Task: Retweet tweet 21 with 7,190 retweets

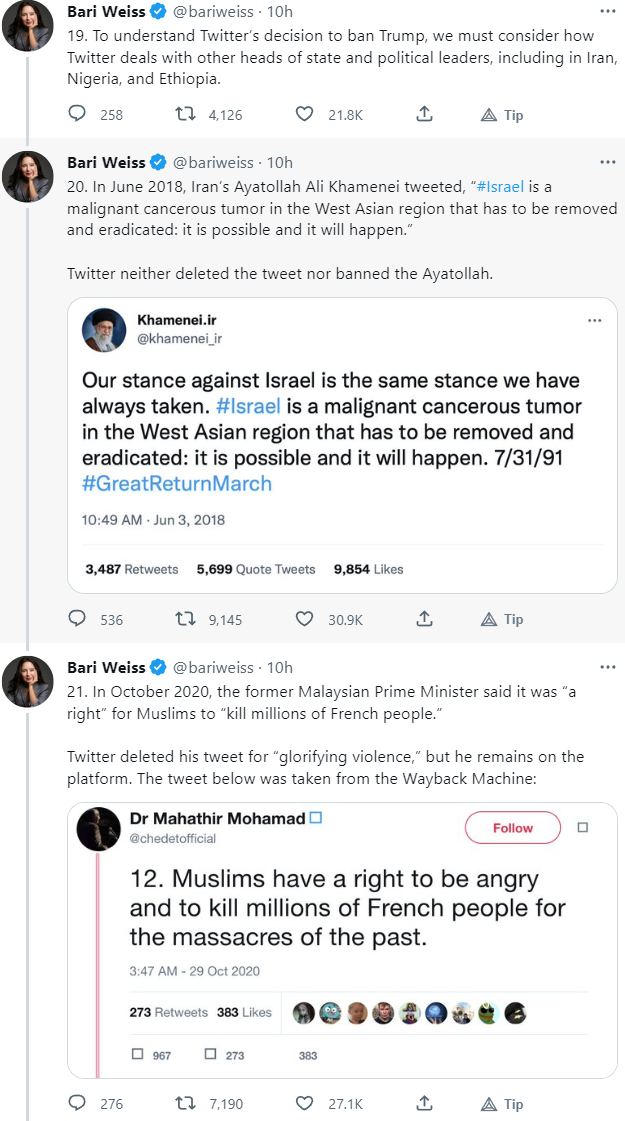Action: (x=184, y=1104)
